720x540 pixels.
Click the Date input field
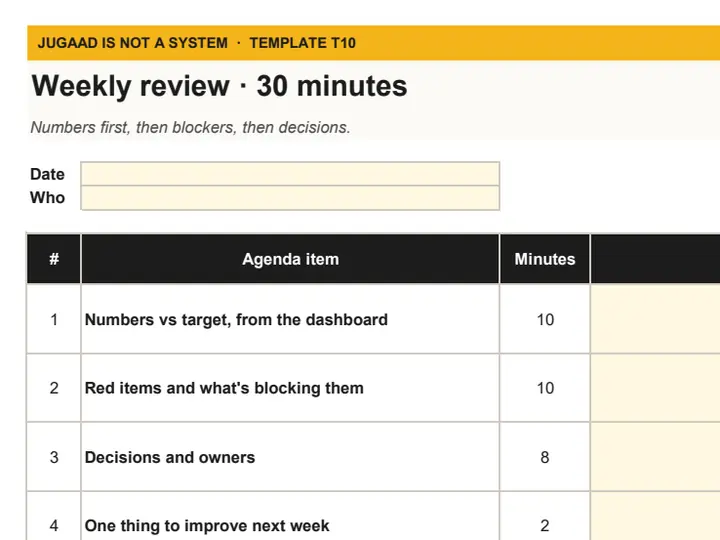point(290,174)
